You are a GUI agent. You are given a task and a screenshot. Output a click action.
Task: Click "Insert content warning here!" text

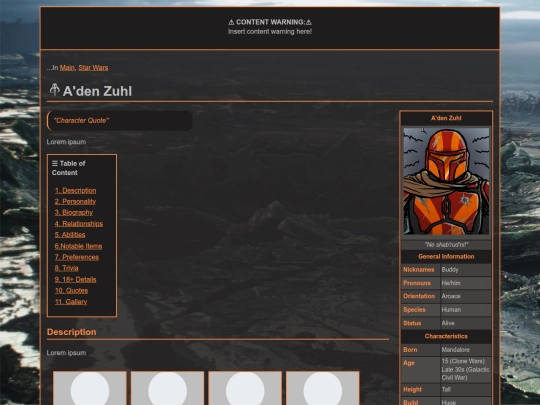(x=270, y=32)
